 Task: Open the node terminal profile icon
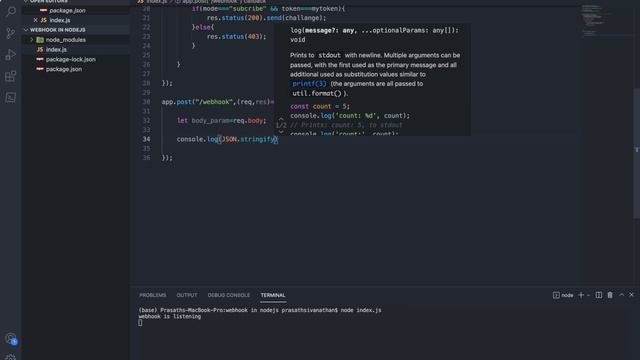point(556,295)
